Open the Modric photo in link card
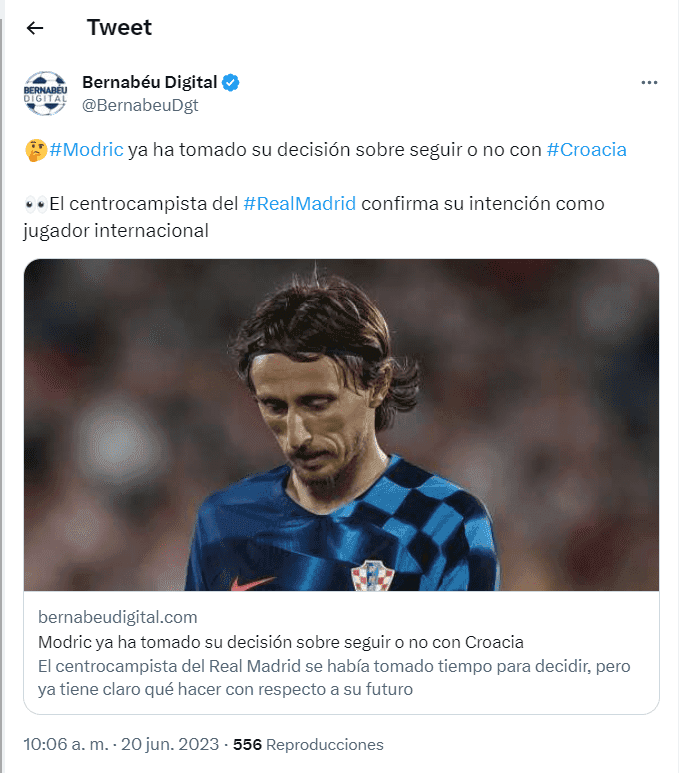Image resolution: width=686 pixels, height=773 pixels. coord(341,425)
